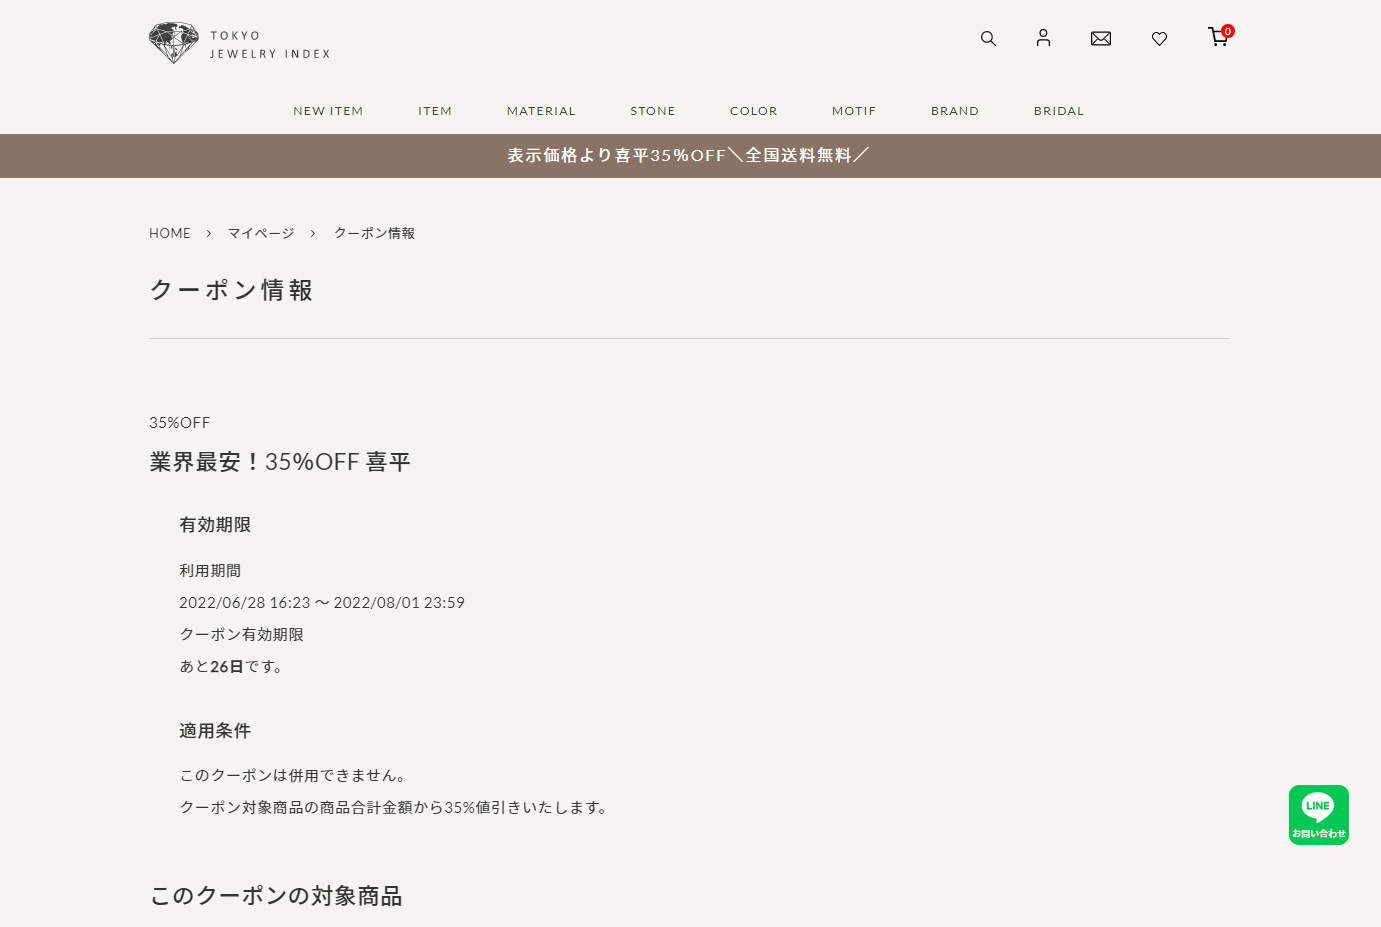Open the NEW ITEM menu
Image resolution: width=1381 pixels, height=927 pixels.
pyautogui.click(x=328, y=111)
